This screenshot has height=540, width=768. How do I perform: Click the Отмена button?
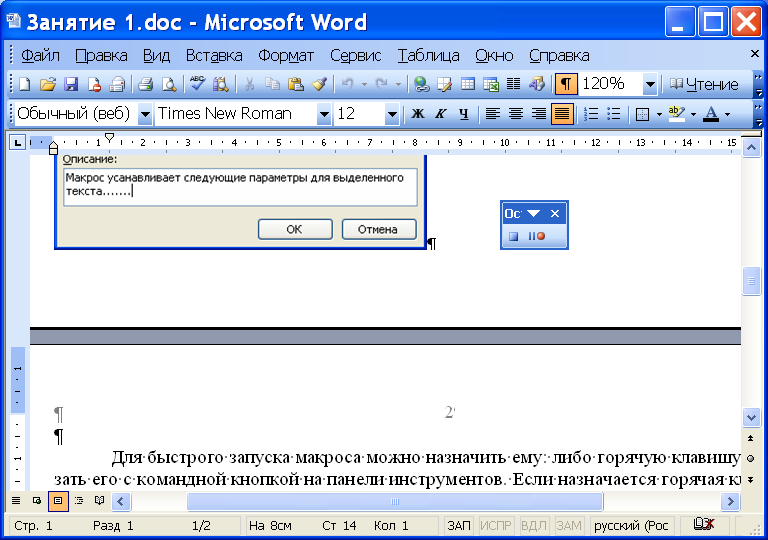379,229
